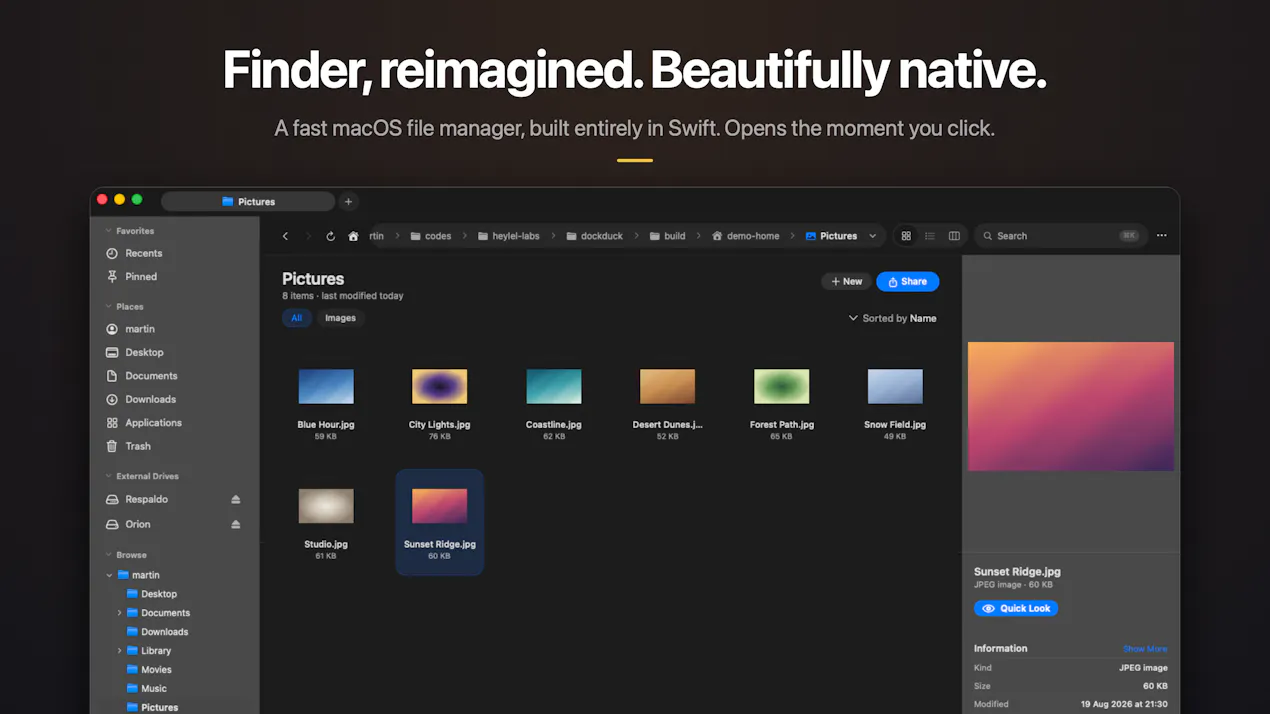Click the Search field

[1061, 236]
